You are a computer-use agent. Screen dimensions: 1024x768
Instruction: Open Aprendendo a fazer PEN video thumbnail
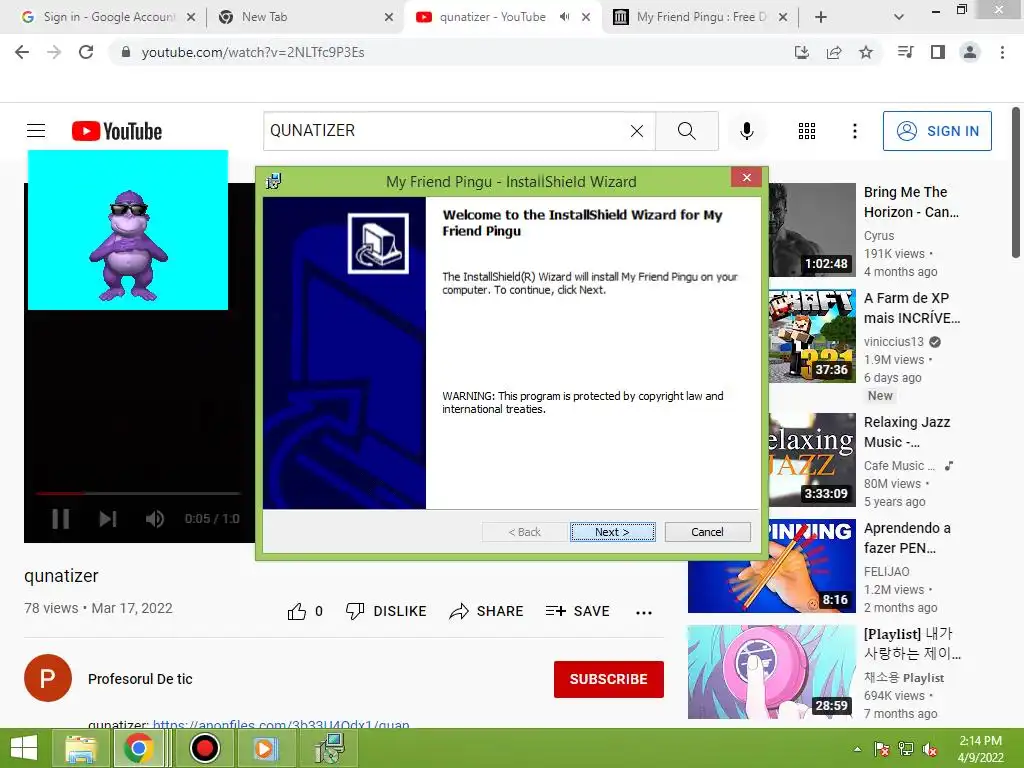[771, 566]
